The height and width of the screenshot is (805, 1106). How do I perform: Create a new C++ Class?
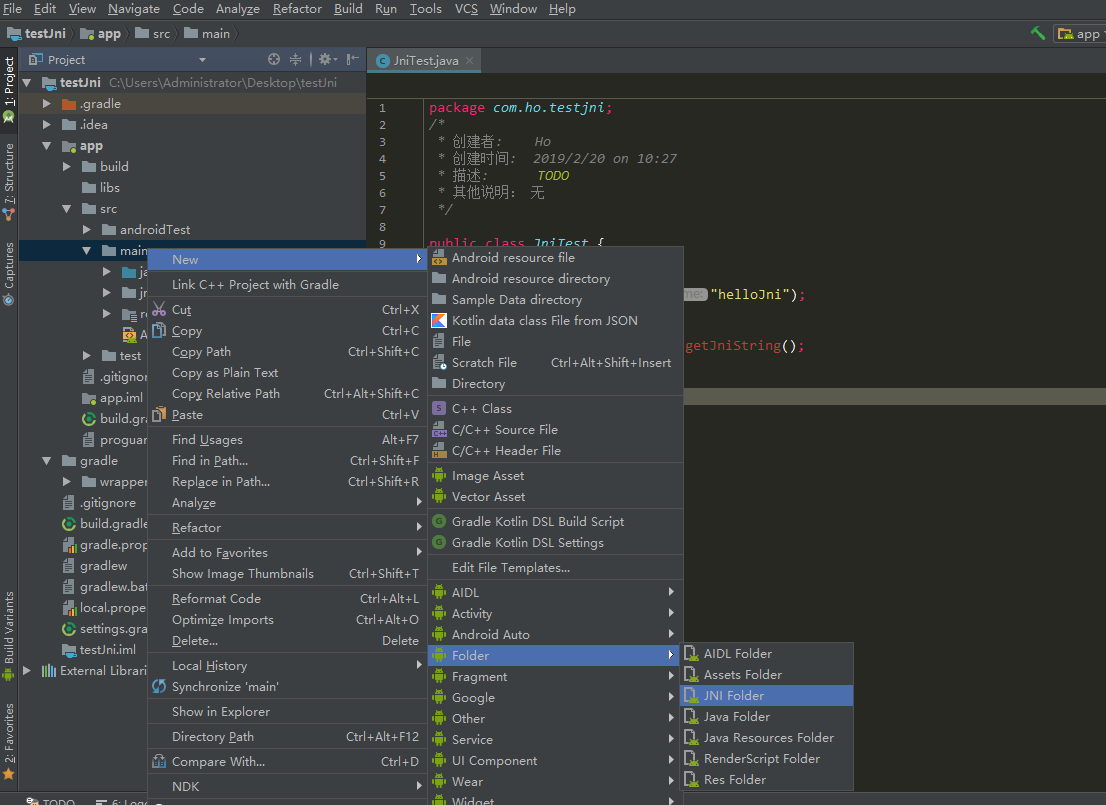(555, 408)
